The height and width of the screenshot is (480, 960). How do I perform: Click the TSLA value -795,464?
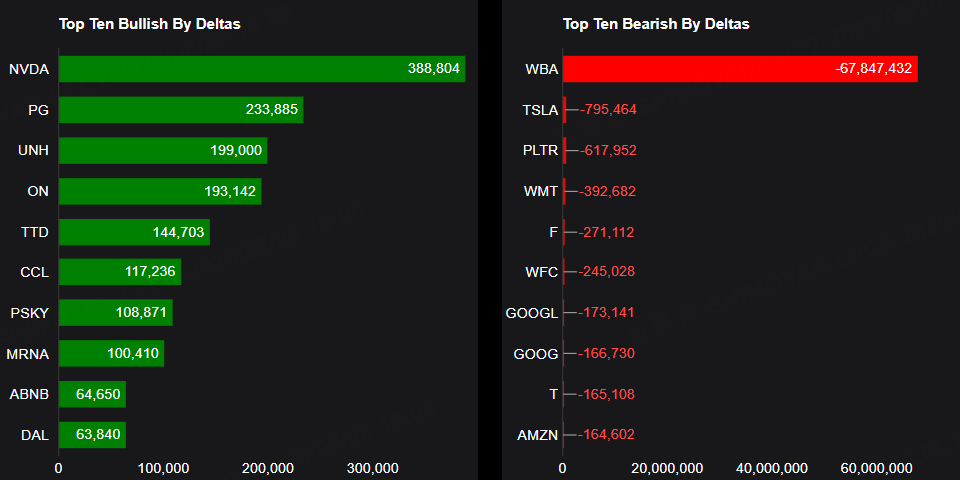pyautogui.click(x=608, y=110)
